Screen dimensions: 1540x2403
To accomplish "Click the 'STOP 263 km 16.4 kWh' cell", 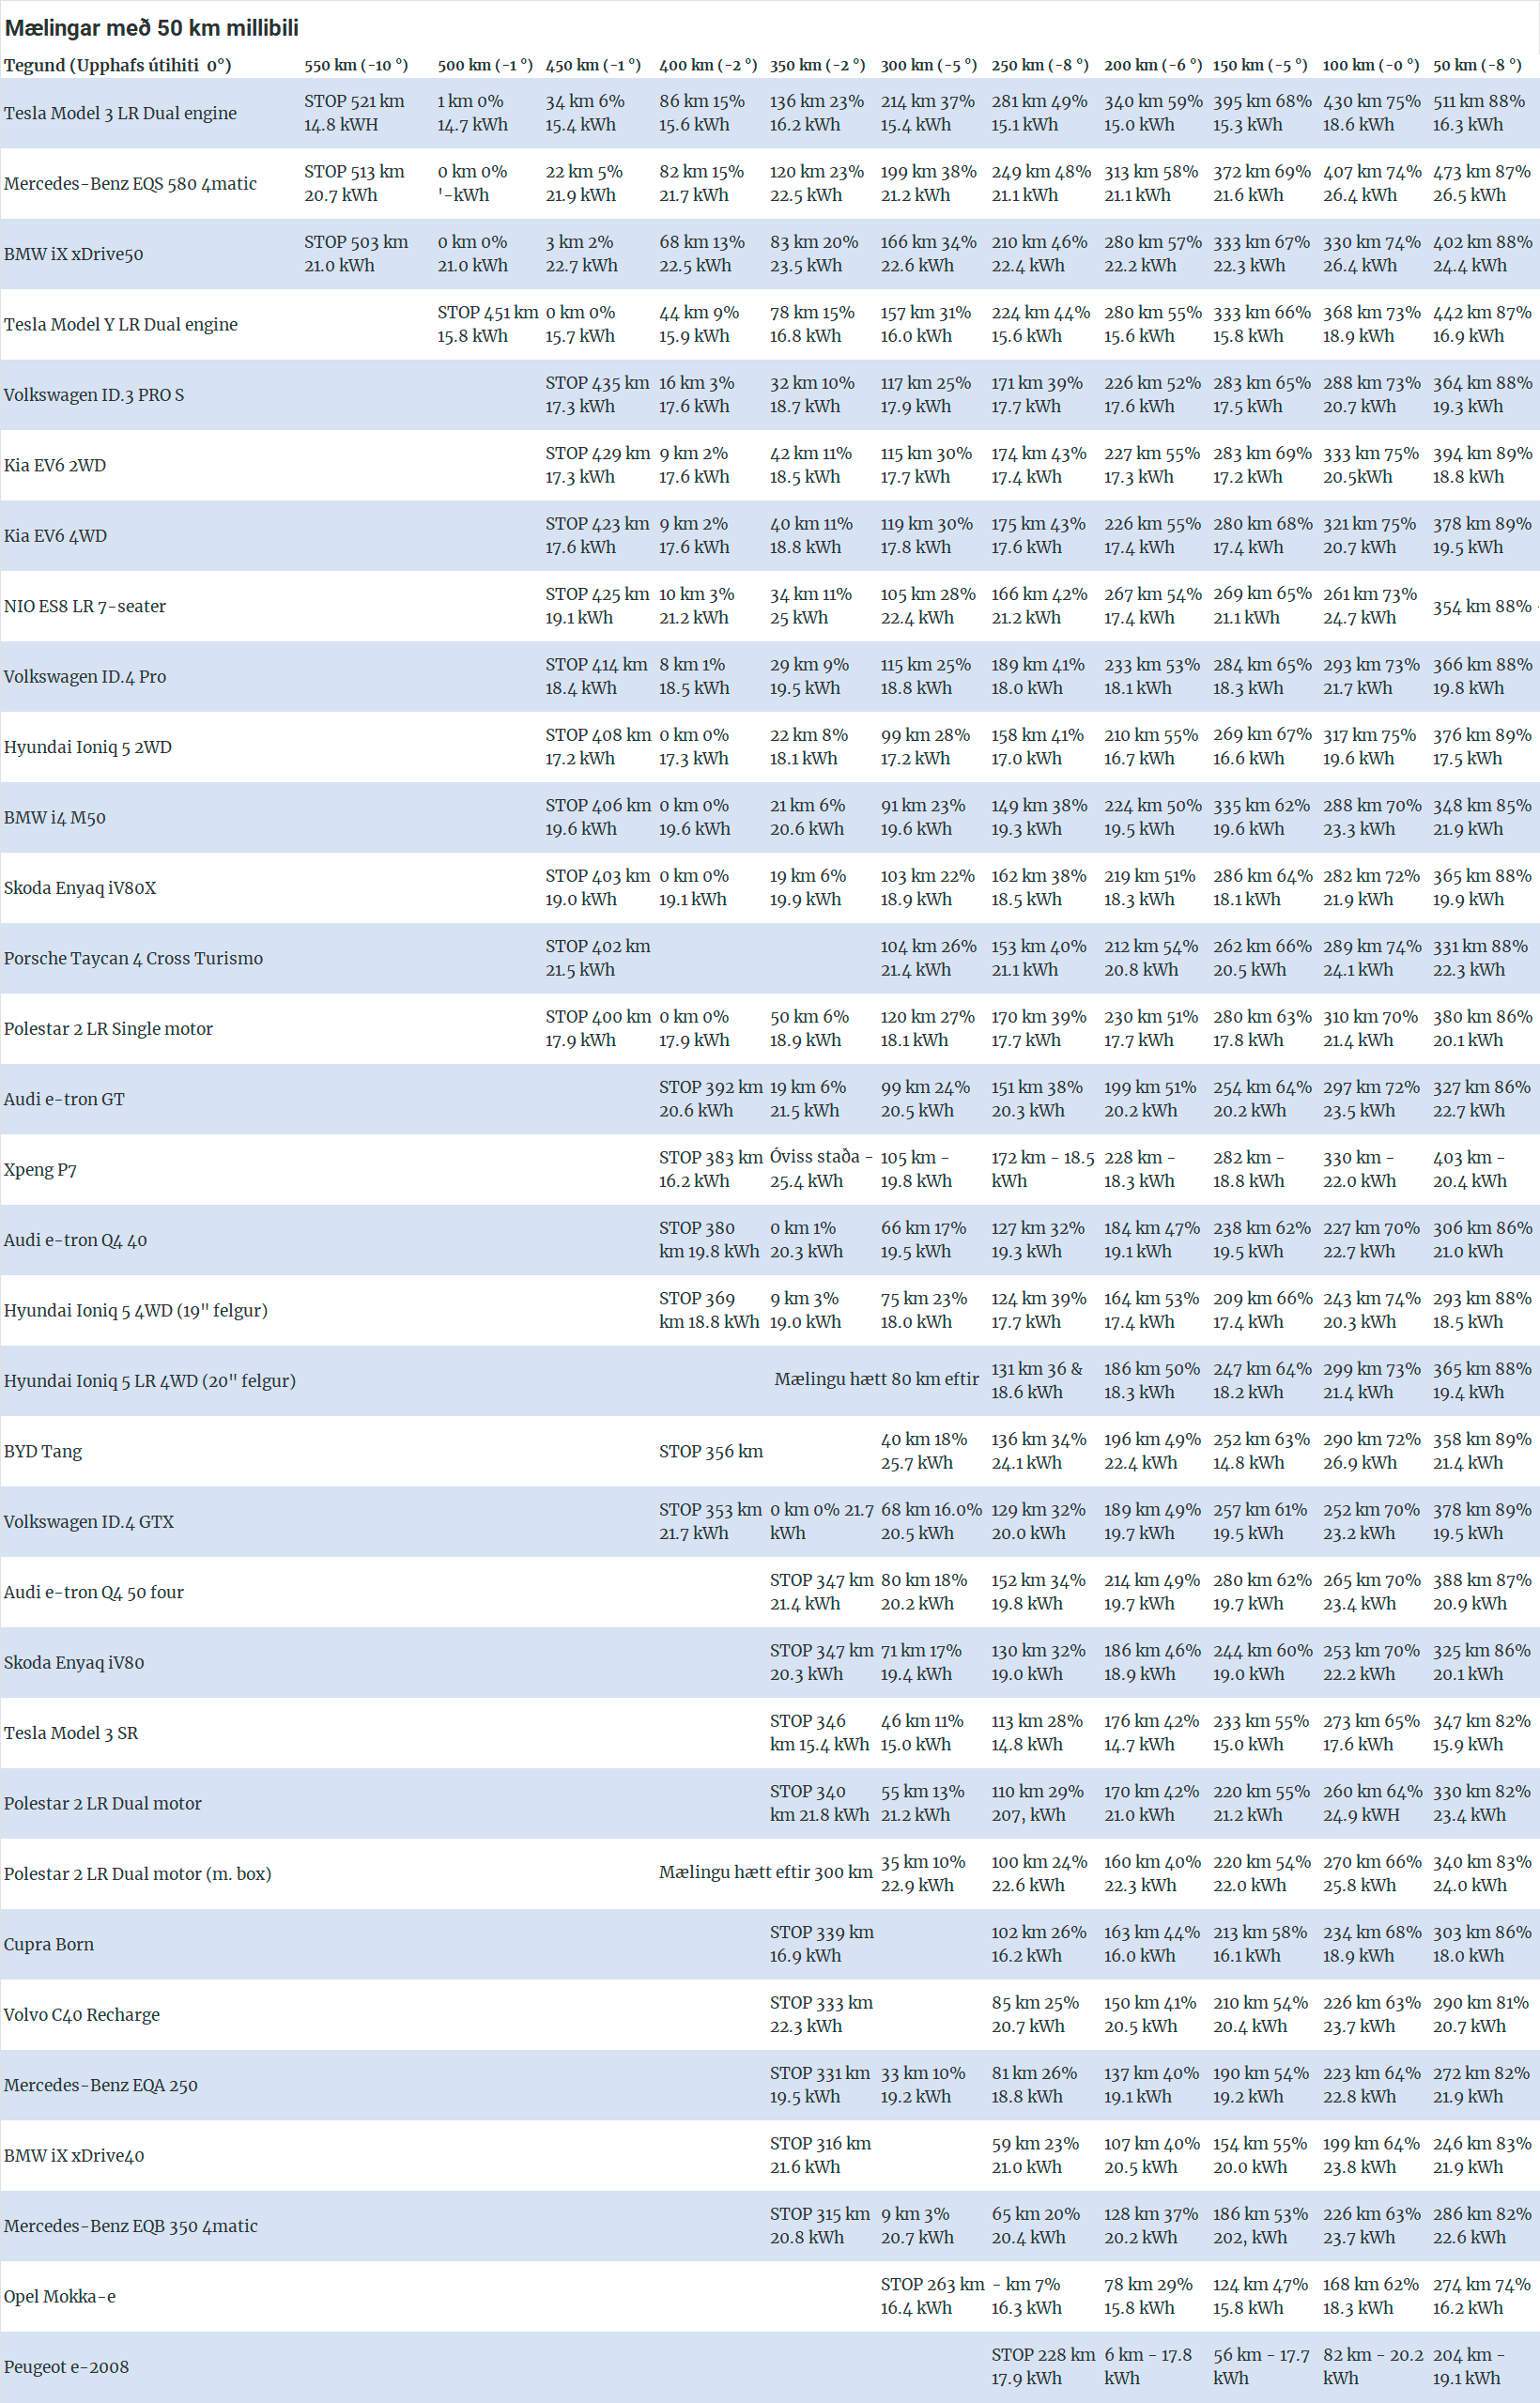I will 933,2296.
